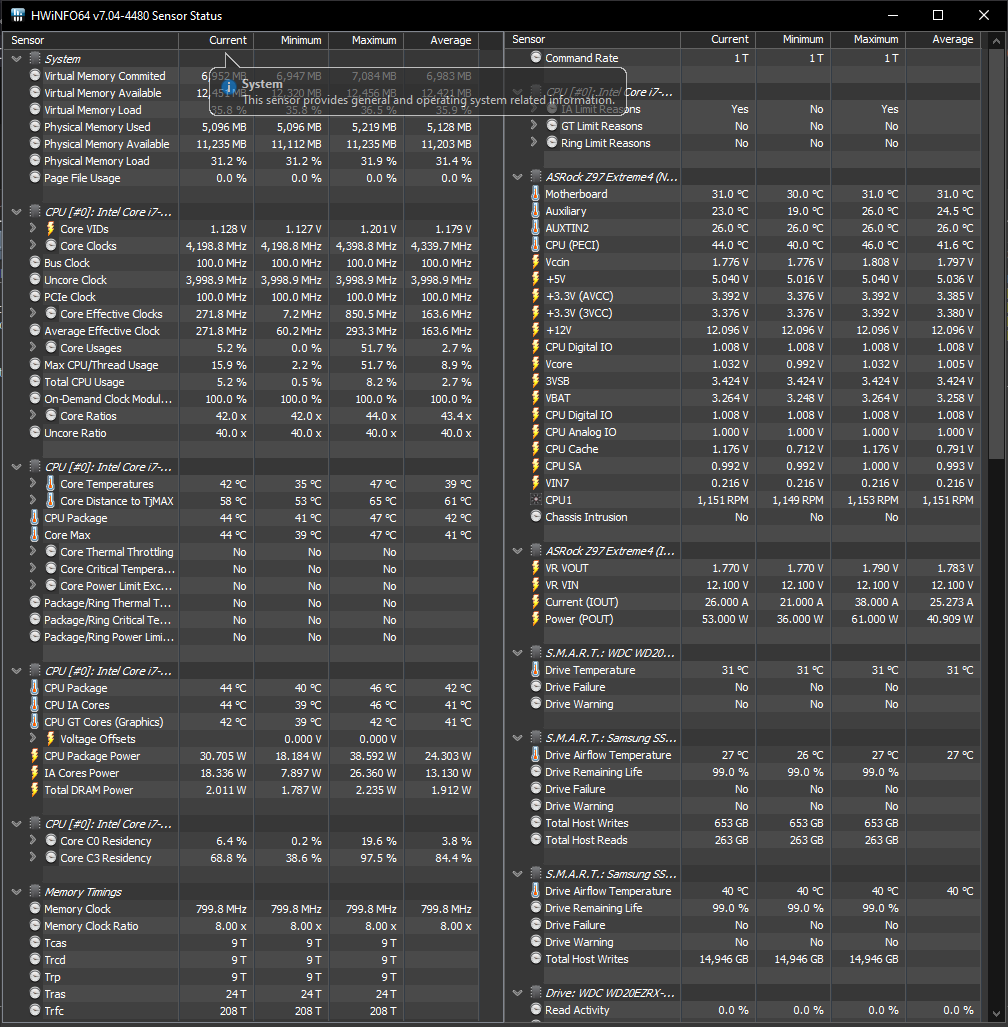Viewport: 1008px width, 1027px height.
Task: Click the lightning icon beside Power (POUT)
Action: pyautogui.click(x=536, y=619)
